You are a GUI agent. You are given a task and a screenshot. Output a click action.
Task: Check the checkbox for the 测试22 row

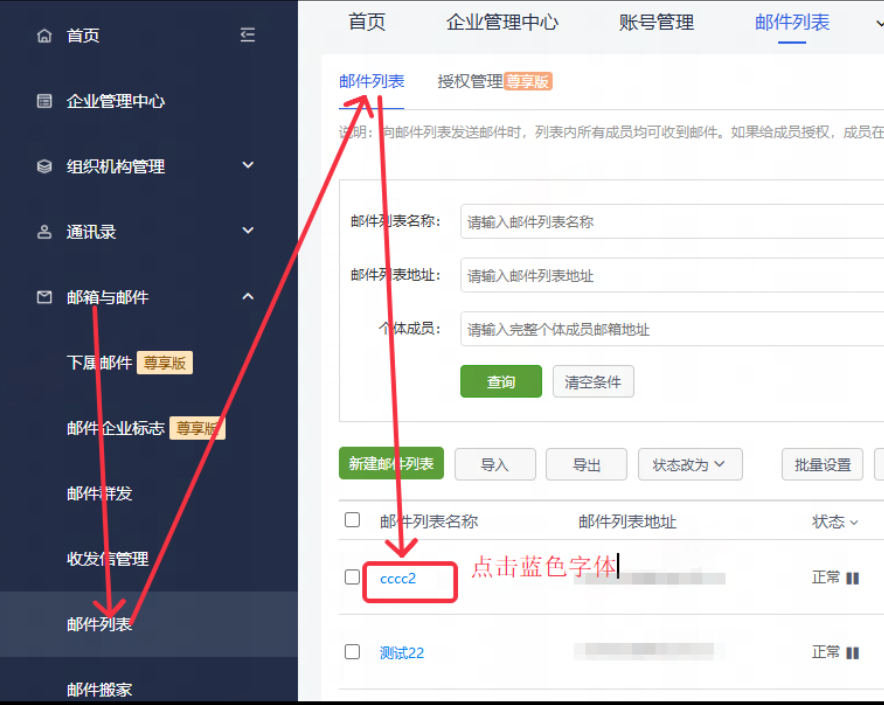352,651
